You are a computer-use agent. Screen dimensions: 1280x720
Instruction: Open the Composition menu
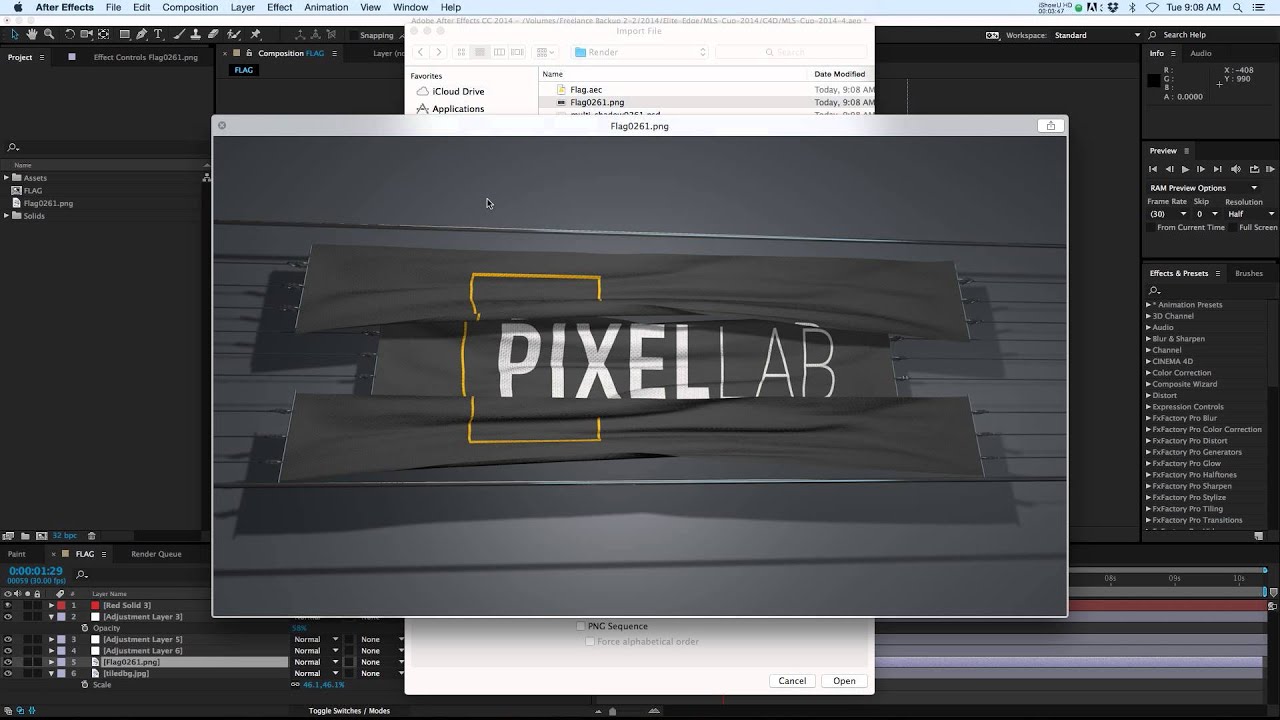tap(190, 7)
